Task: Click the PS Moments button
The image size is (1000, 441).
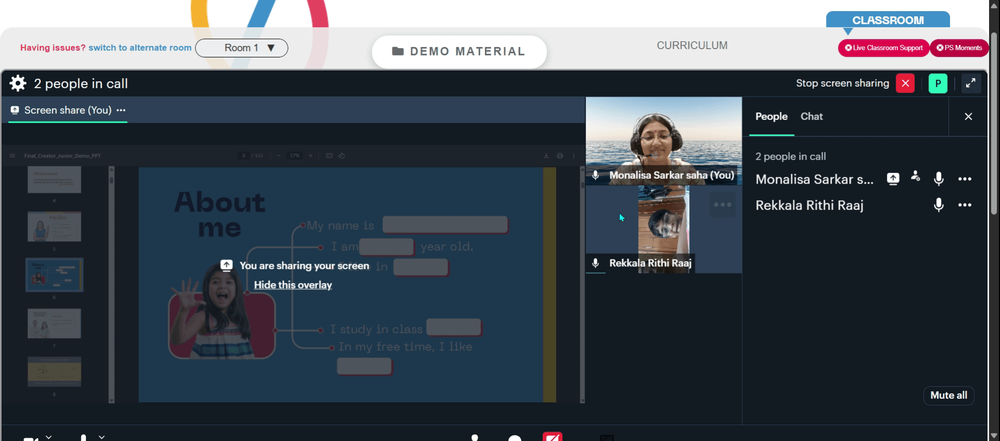Action: click(x=959, y=48)
